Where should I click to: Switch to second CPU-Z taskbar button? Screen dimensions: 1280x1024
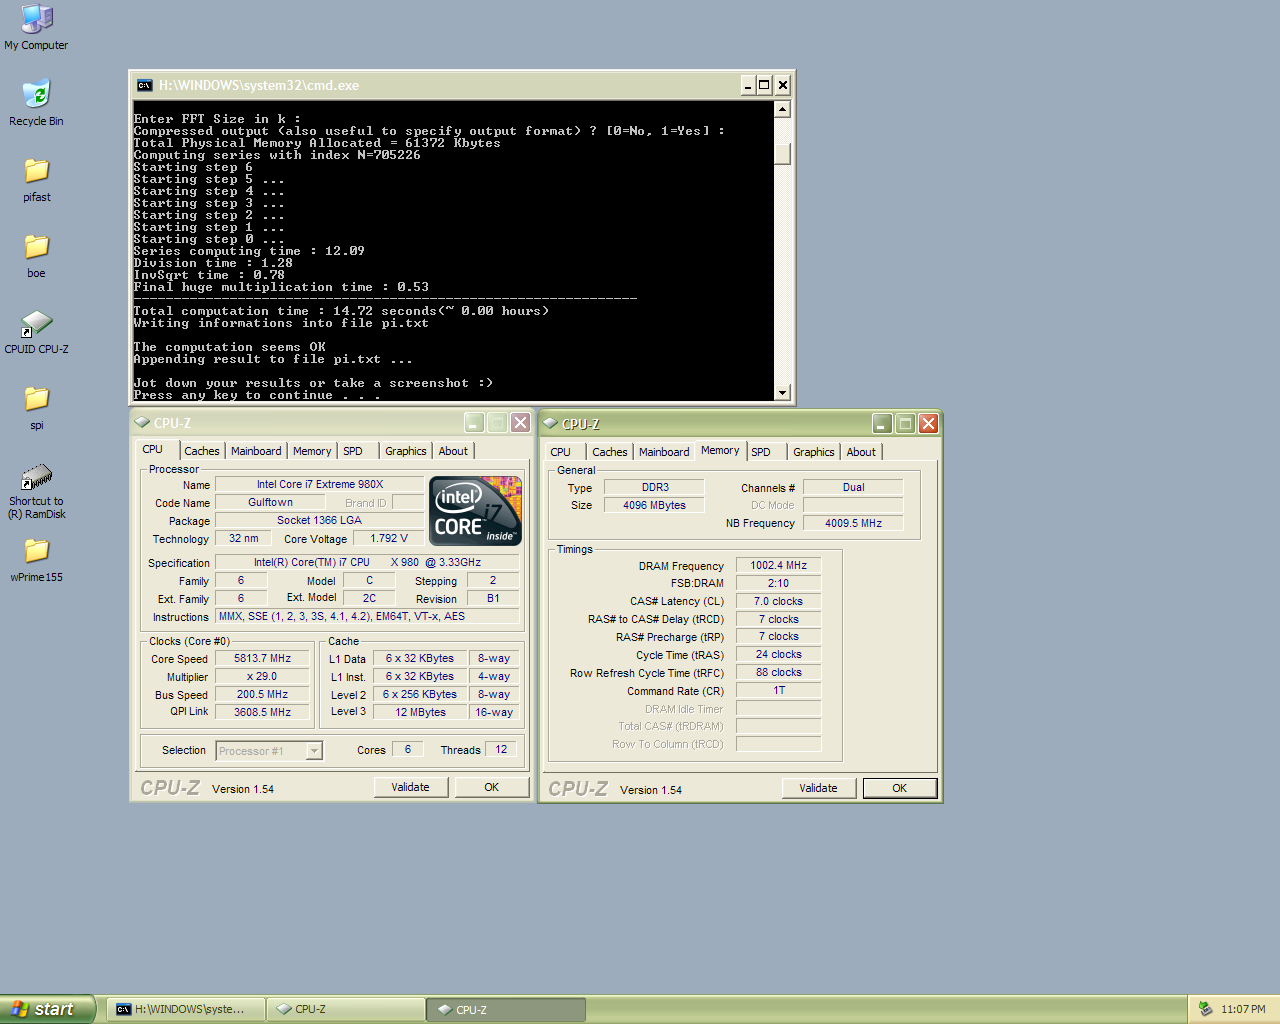coord(506,1010)
